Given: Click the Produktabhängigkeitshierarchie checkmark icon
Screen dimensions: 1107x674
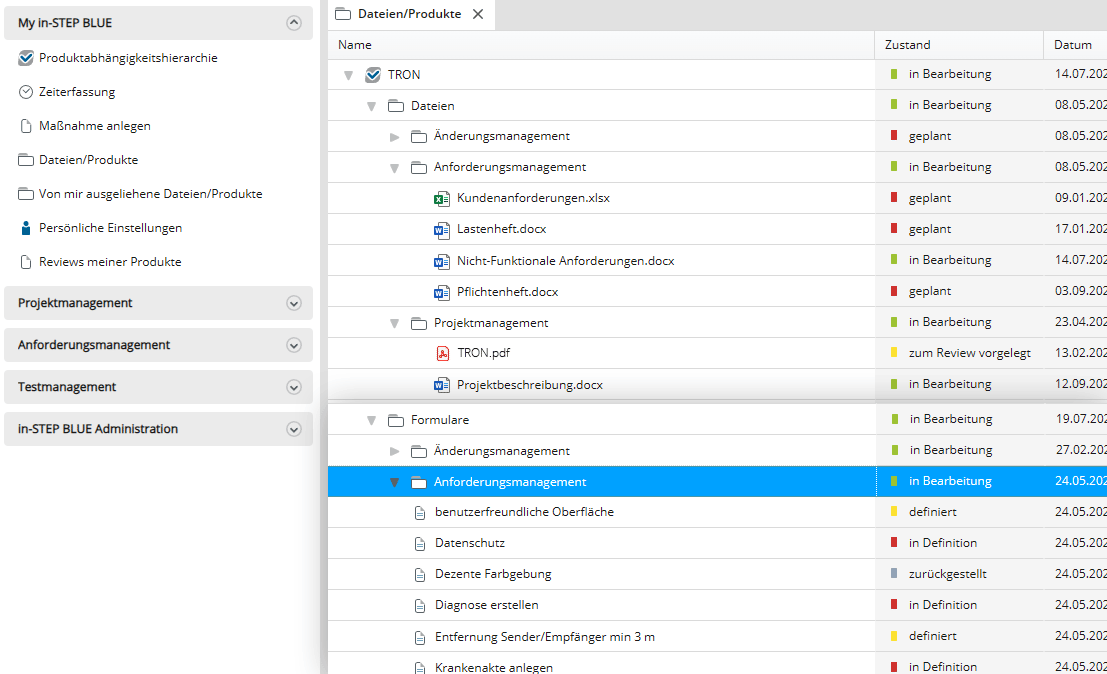Looking at the screenshot, I should [26, 58].
